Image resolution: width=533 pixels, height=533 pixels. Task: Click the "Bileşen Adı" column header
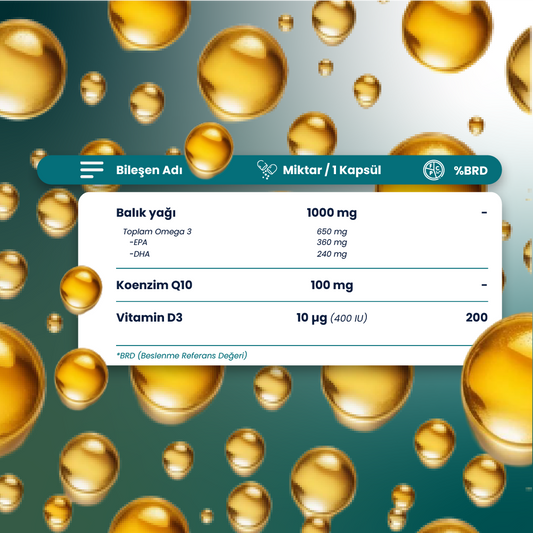(x=149, y=170)
